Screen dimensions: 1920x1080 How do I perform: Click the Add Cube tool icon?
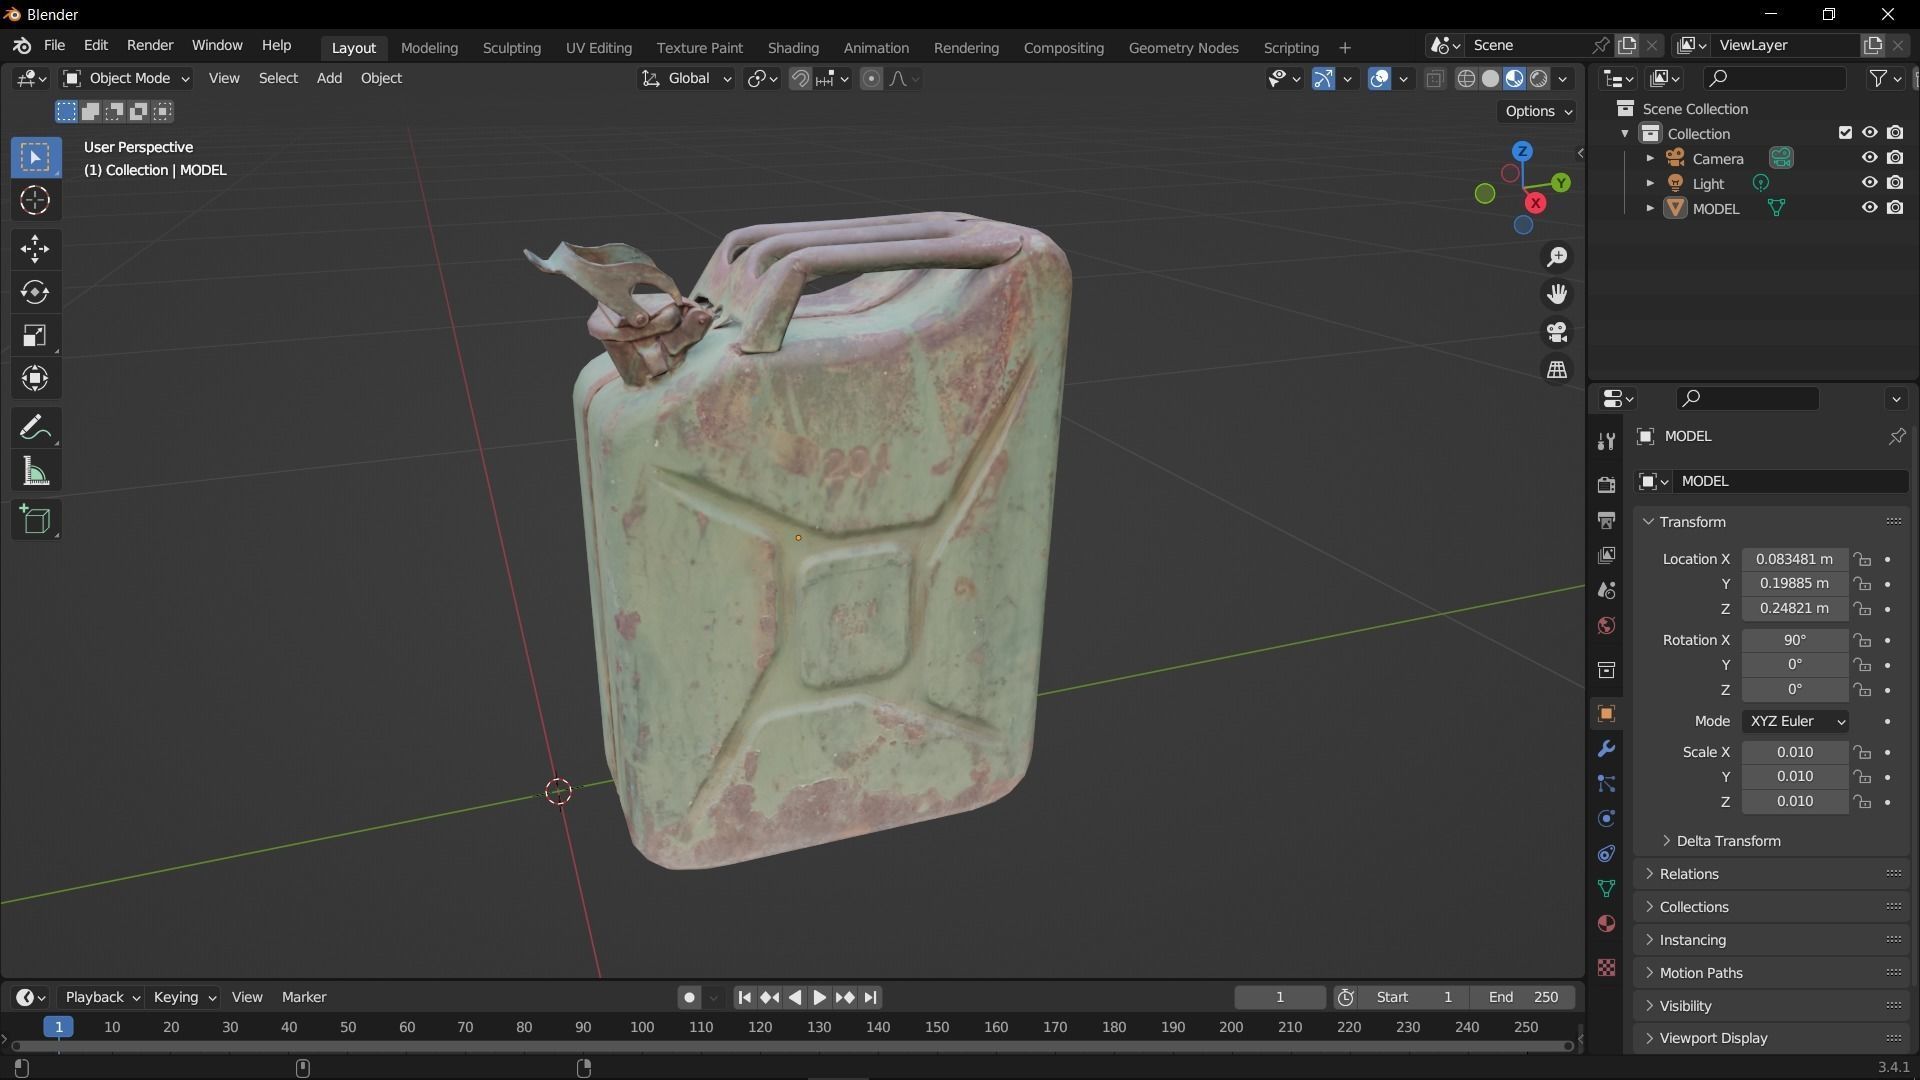pos(35,520)
